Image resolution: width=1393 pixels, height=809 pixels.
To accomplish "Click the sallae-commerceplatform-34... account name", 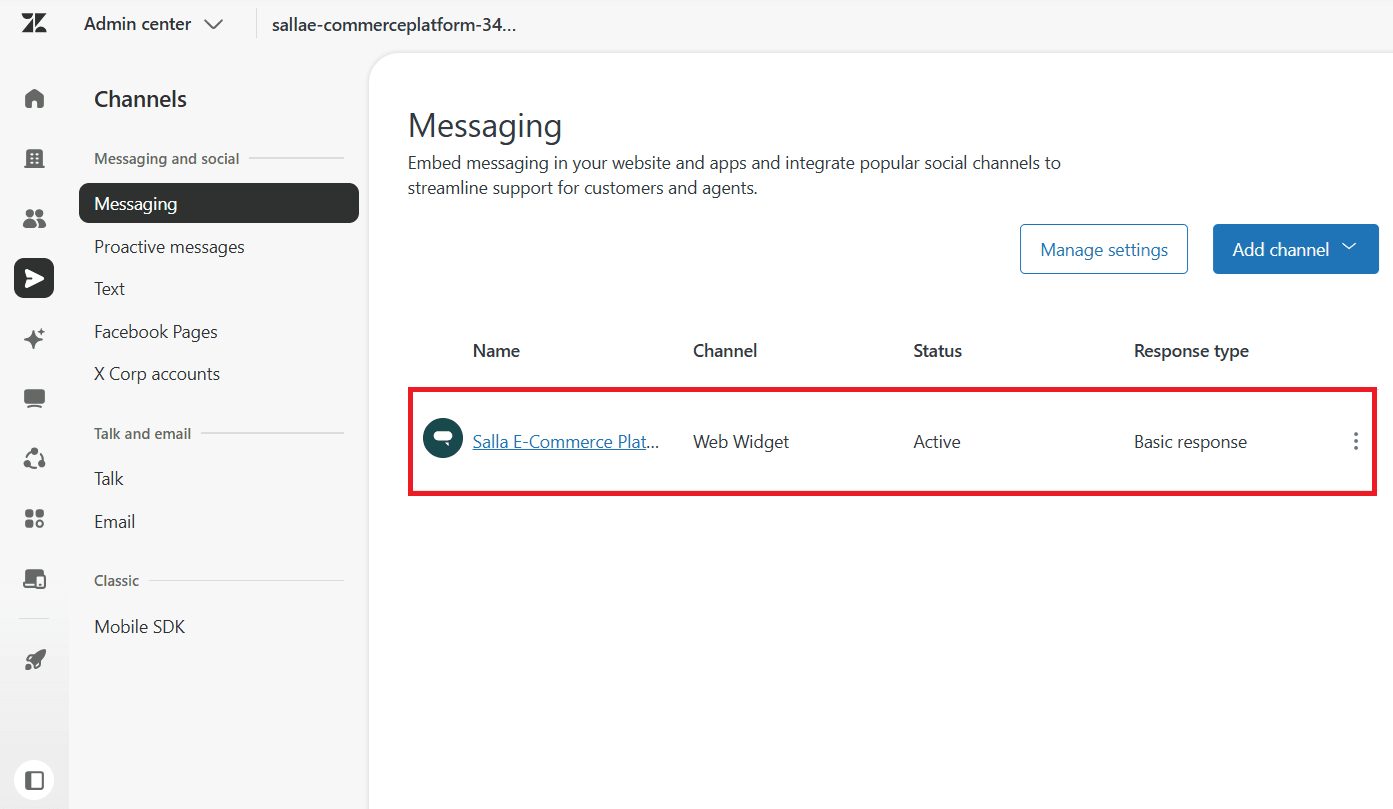I will click(x=394, y=24).
